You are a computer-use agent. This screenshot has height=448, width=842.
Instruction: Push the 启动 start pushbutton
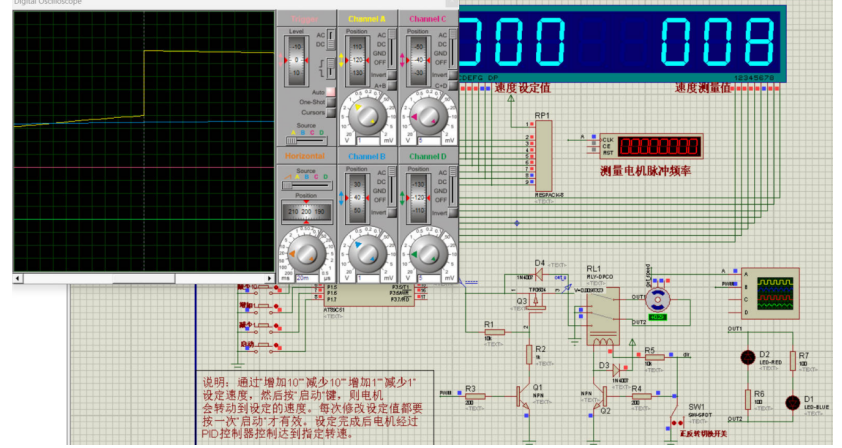264,345
